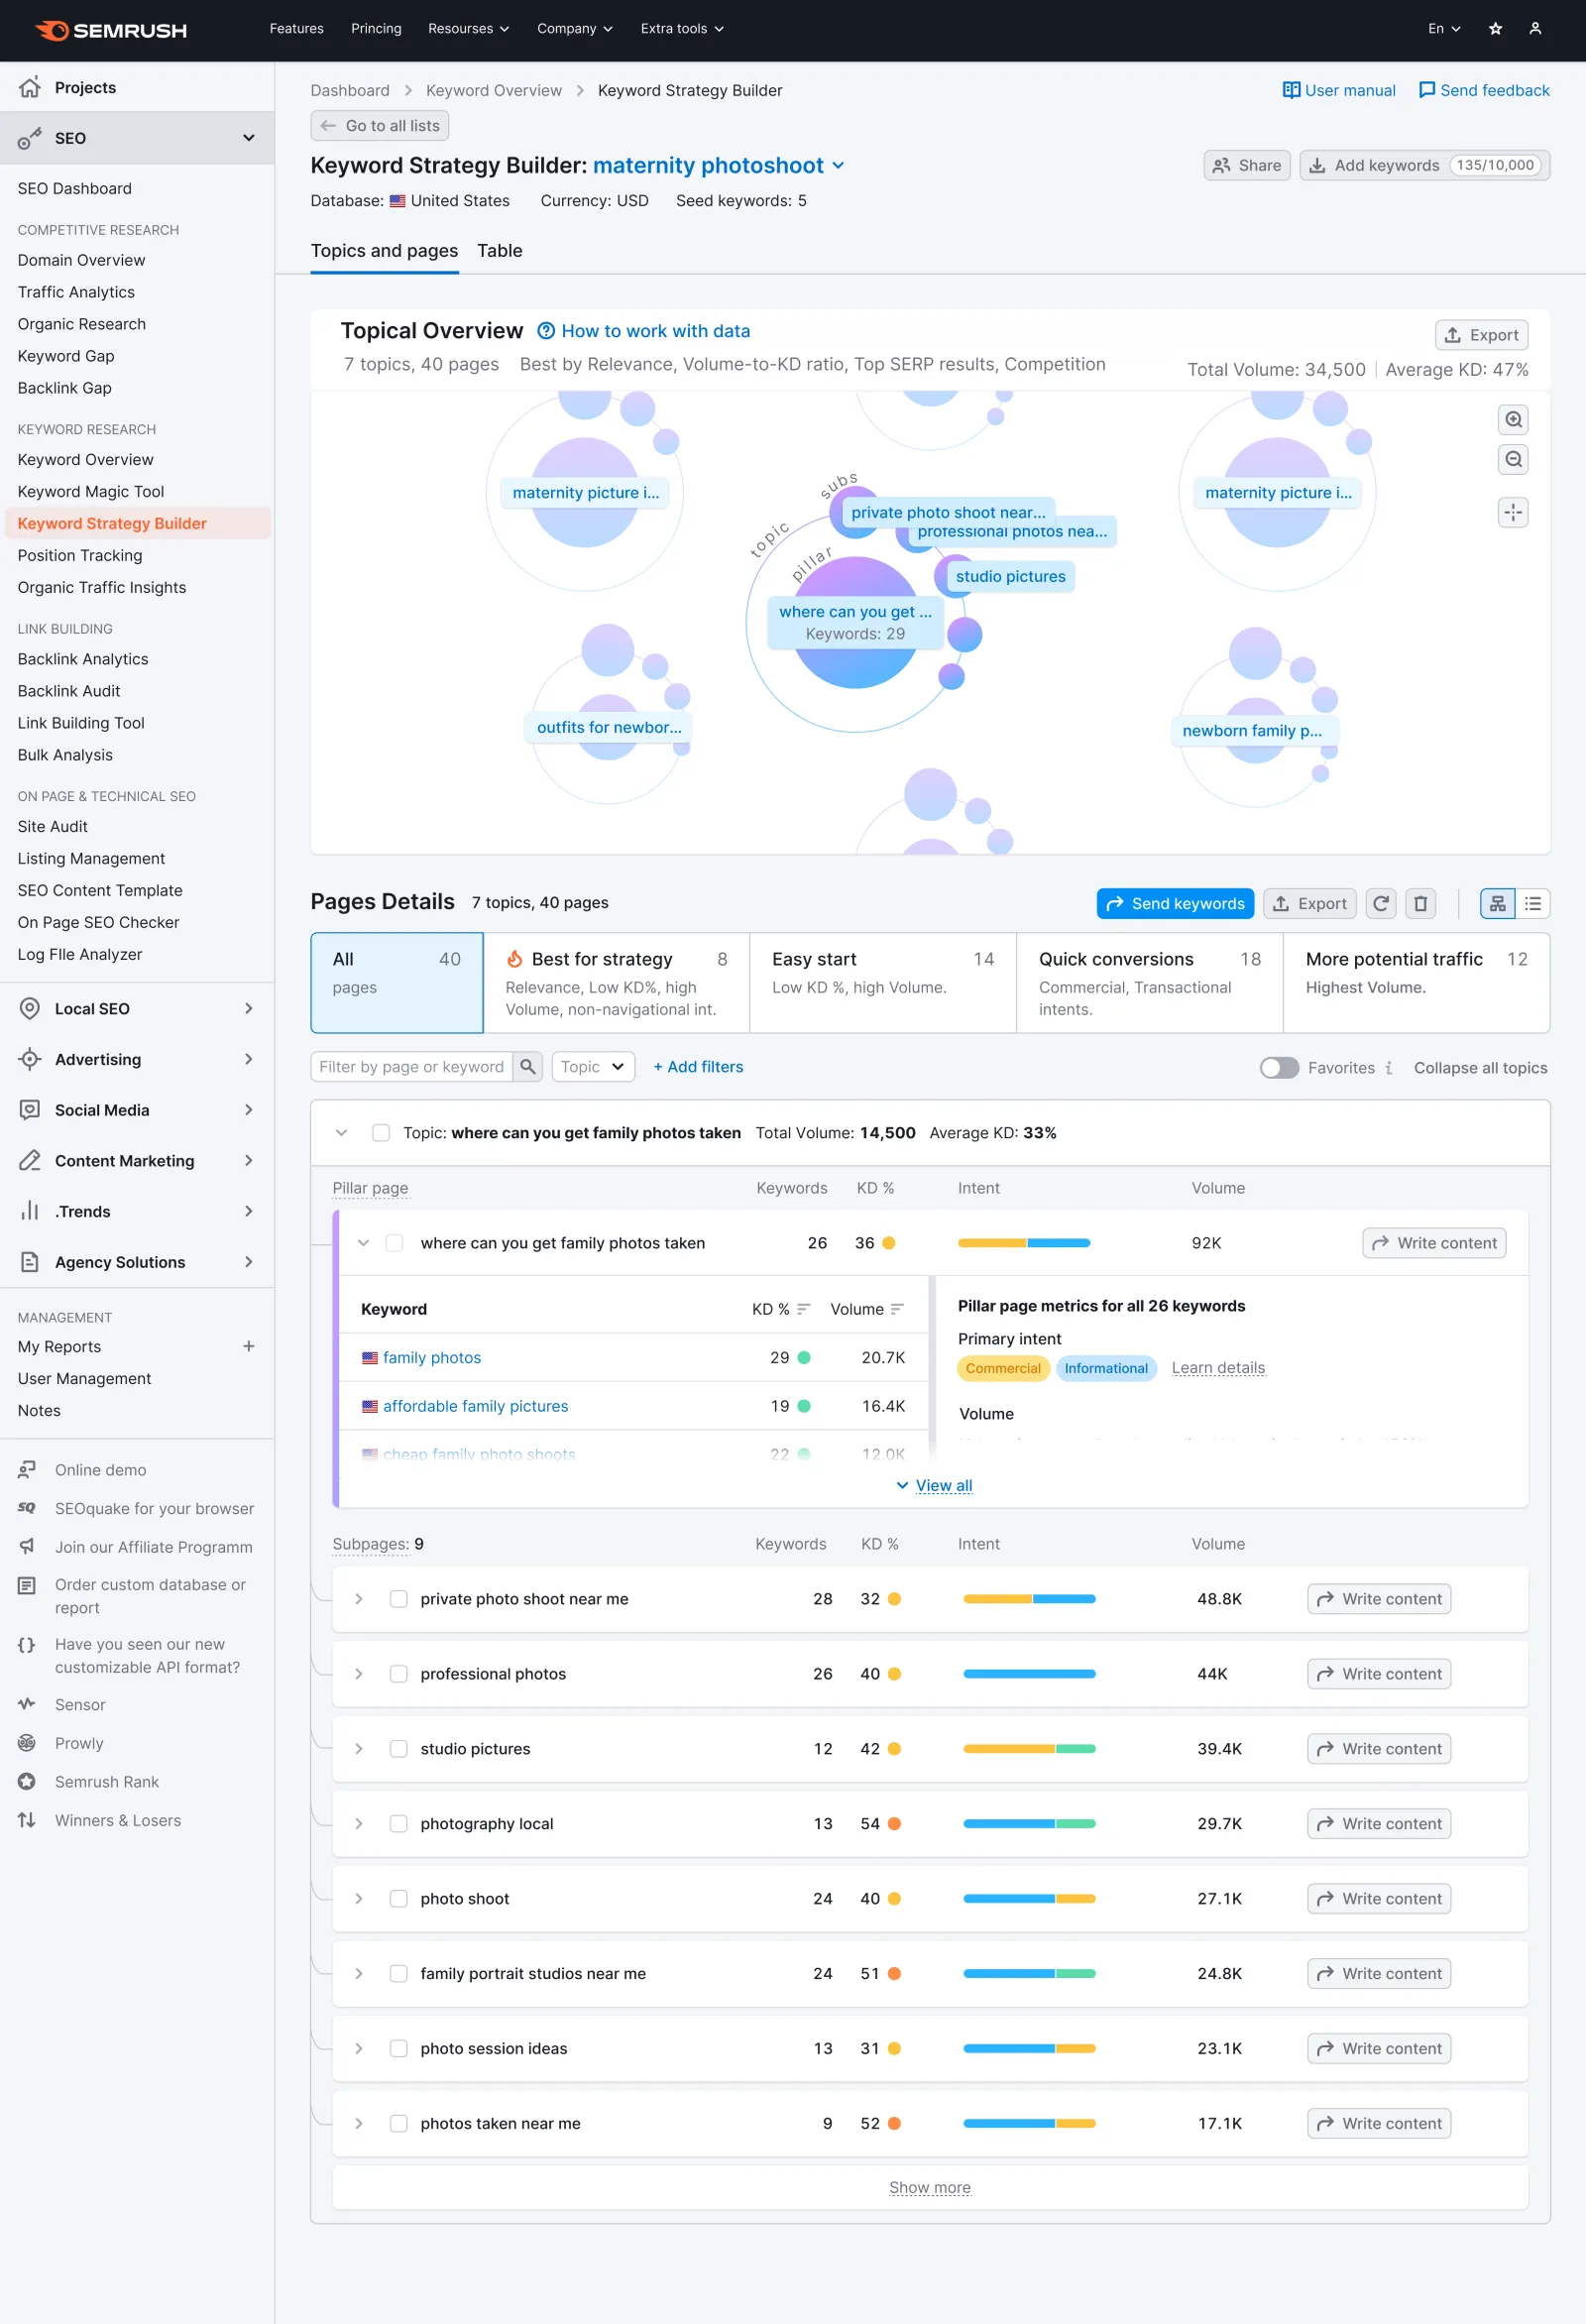Screen dimensions: 1586x2324
Task: Click the search magnifier icon
Action: coord(528,1067)
